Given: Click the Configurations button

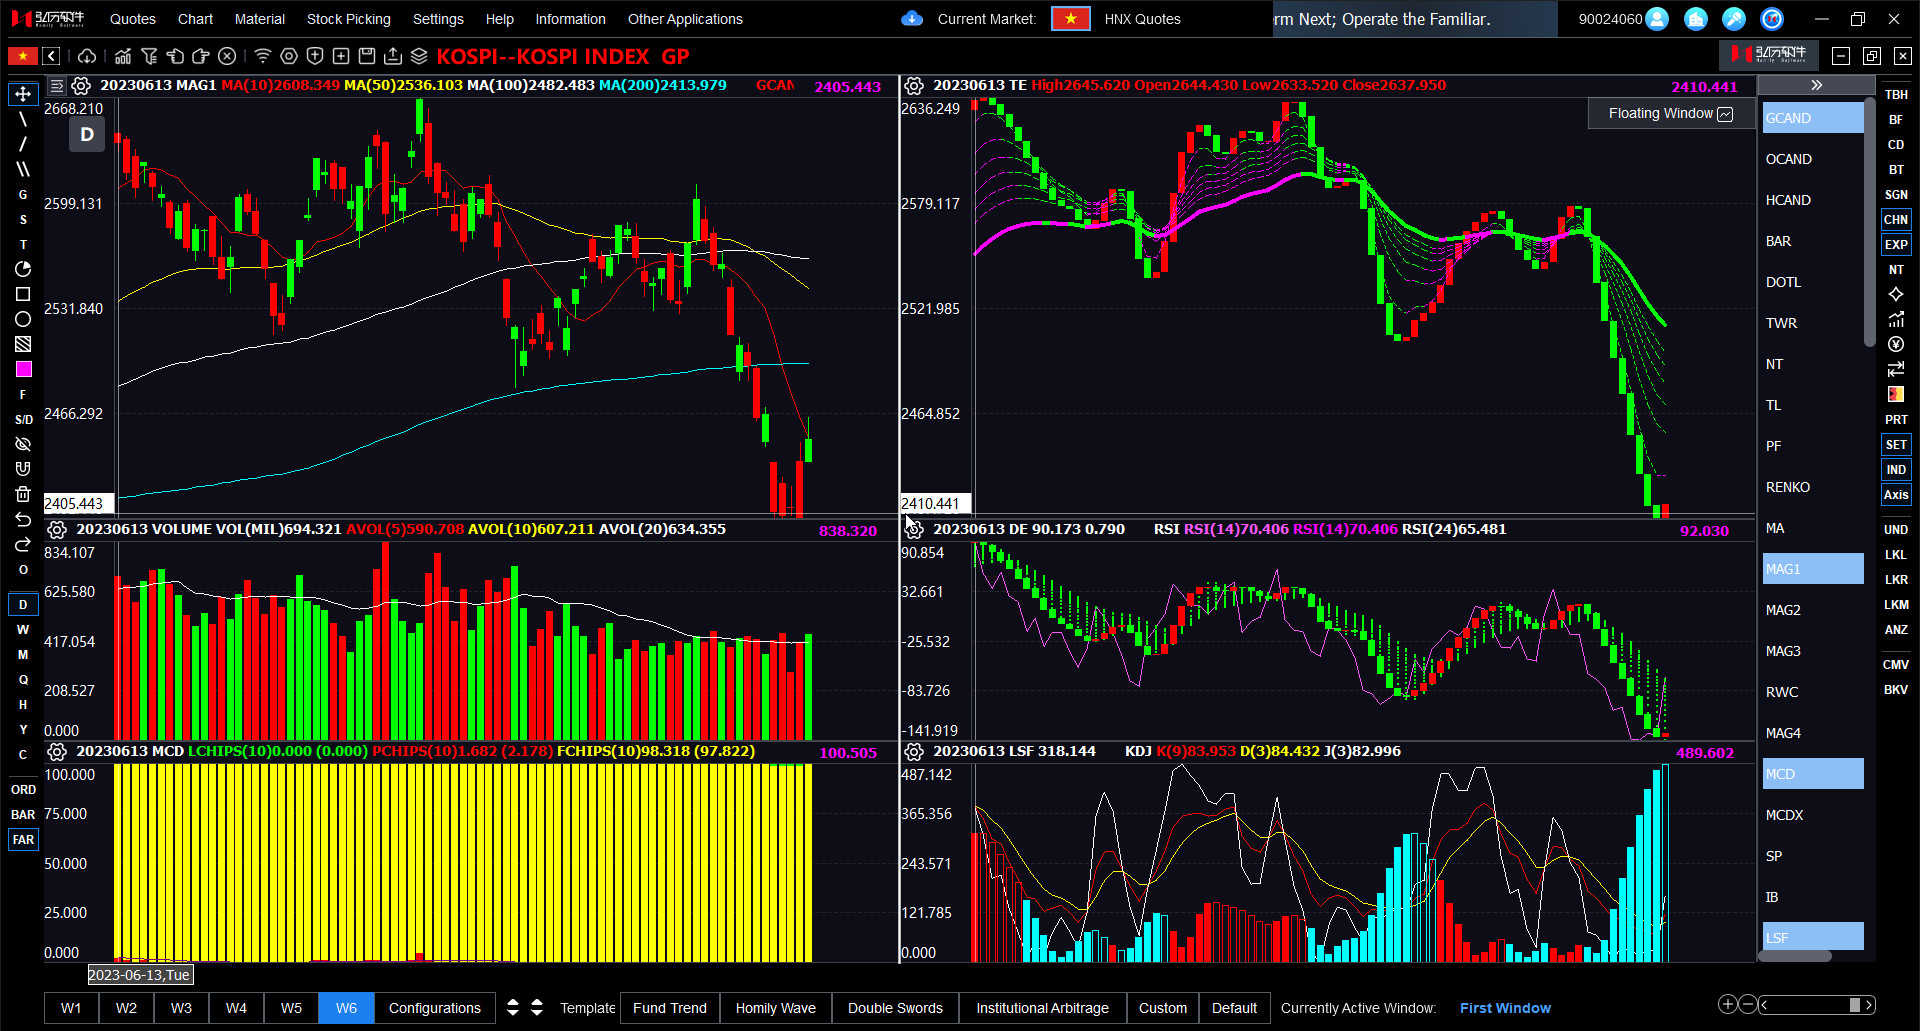Looking at the screenshot, I should (x=434, y=1008).
